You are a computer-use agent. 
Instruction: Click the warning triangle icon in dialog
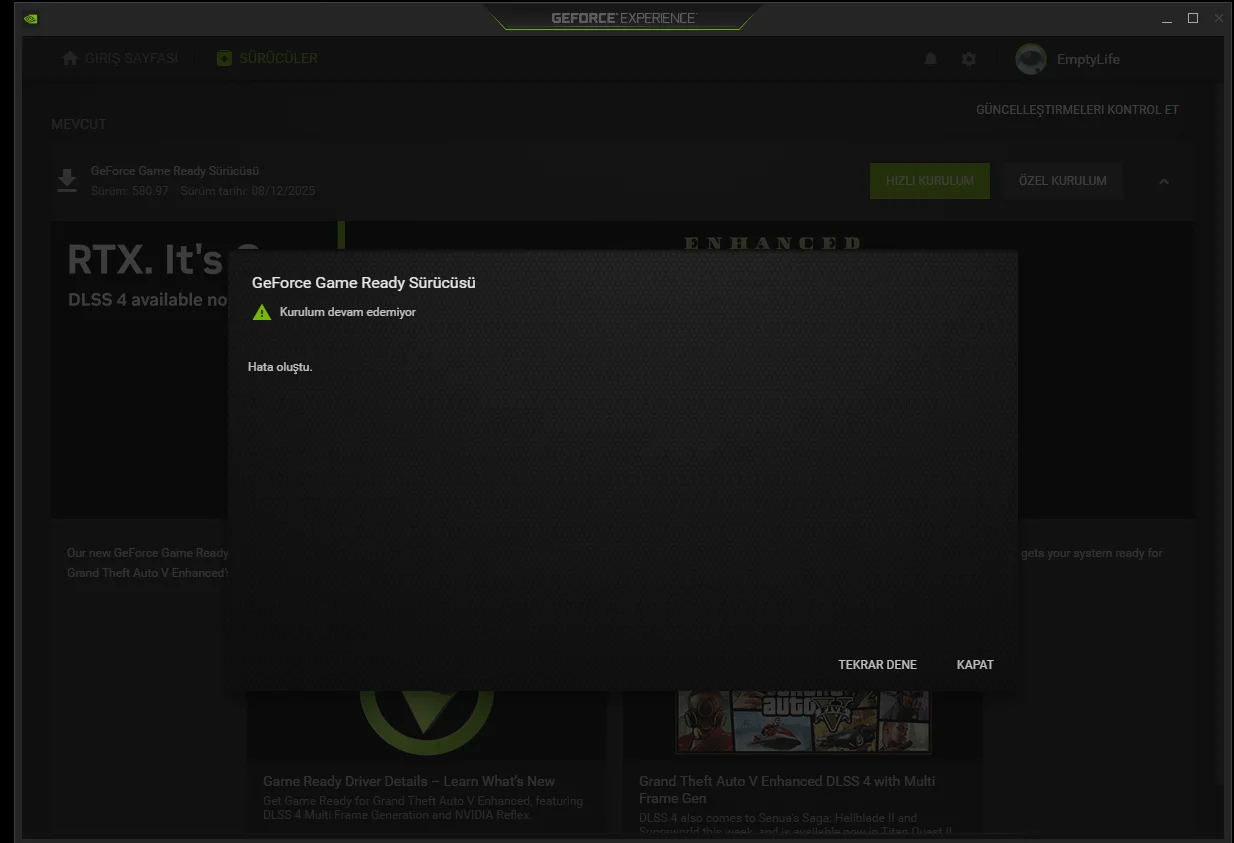tap(262, 312)
